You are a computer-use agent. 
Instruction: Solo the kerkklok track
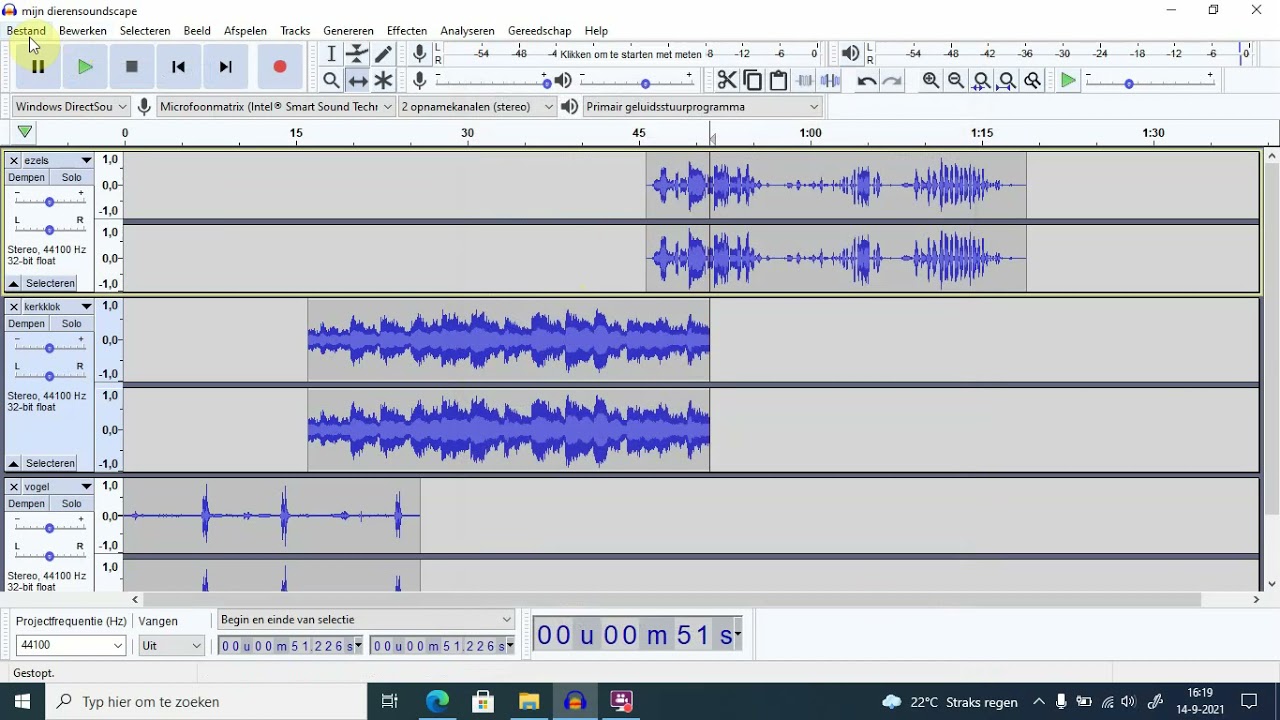(71, 324)
